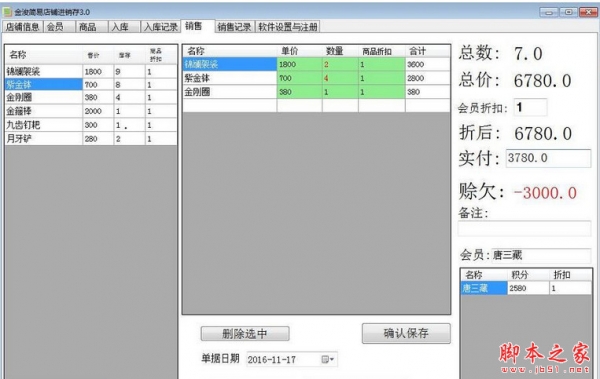Click the 会员 name field 唐三藏
The width and height of the screenshot is (600, 379).
(541, 255)
